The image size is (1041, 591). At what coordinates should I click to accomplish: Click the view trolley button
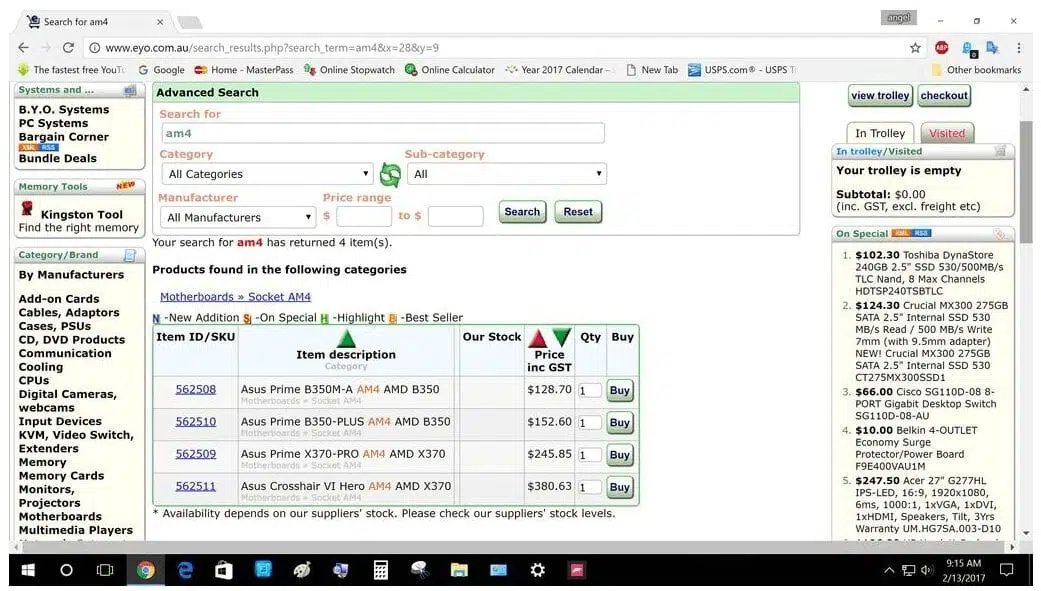pos(880,96)
